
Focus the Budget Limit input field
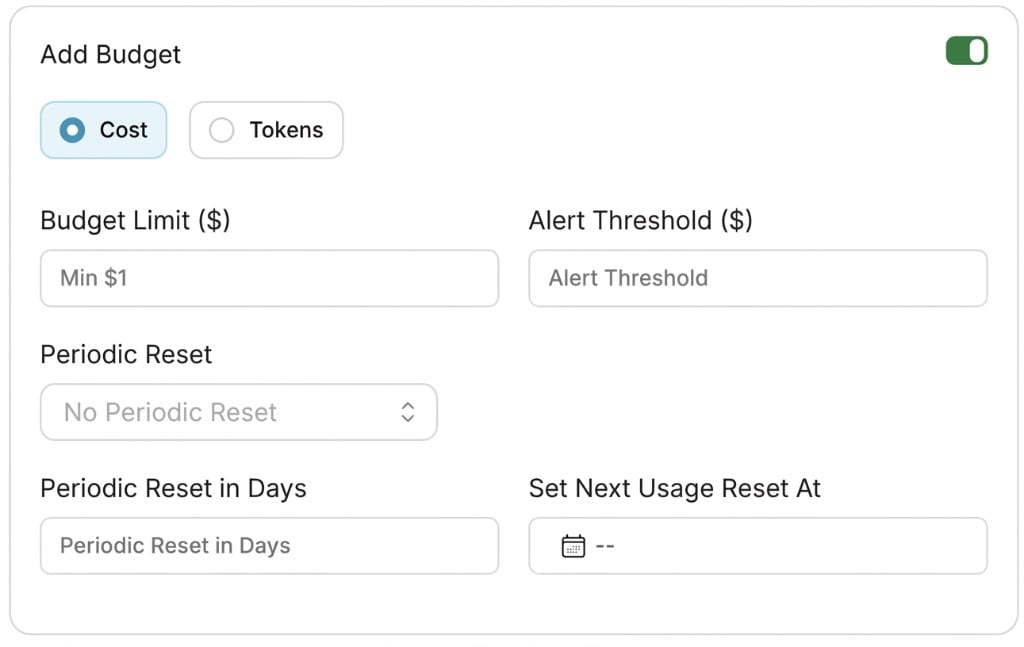[270, 278]
